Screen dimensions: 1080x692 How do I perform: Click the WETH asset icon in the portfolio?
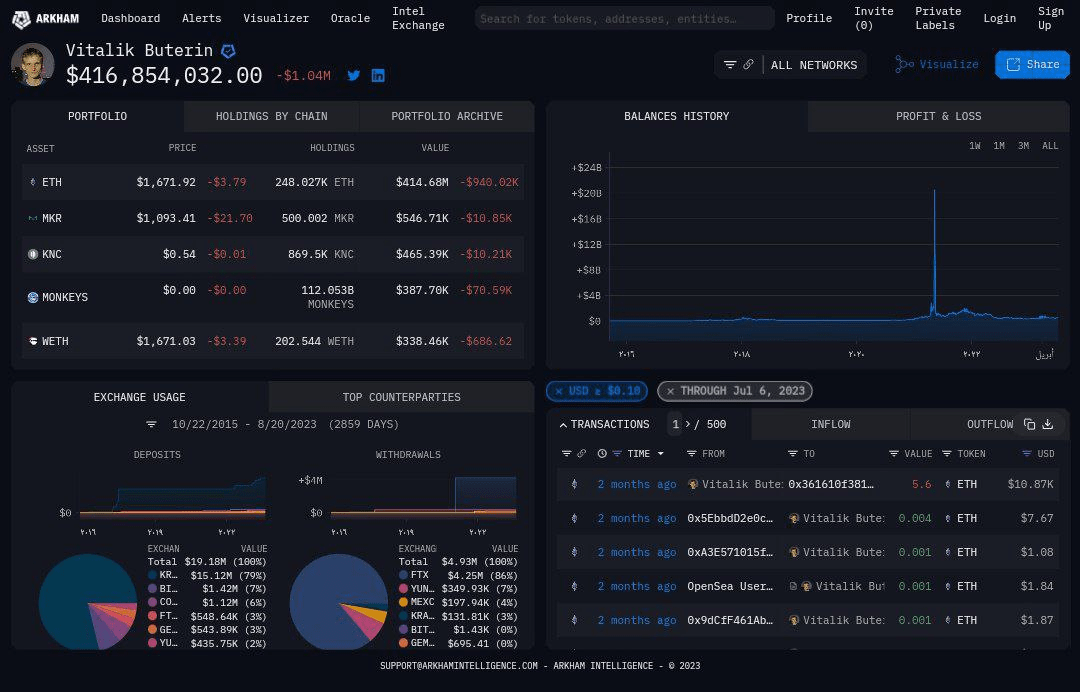(x=32, y=342)
